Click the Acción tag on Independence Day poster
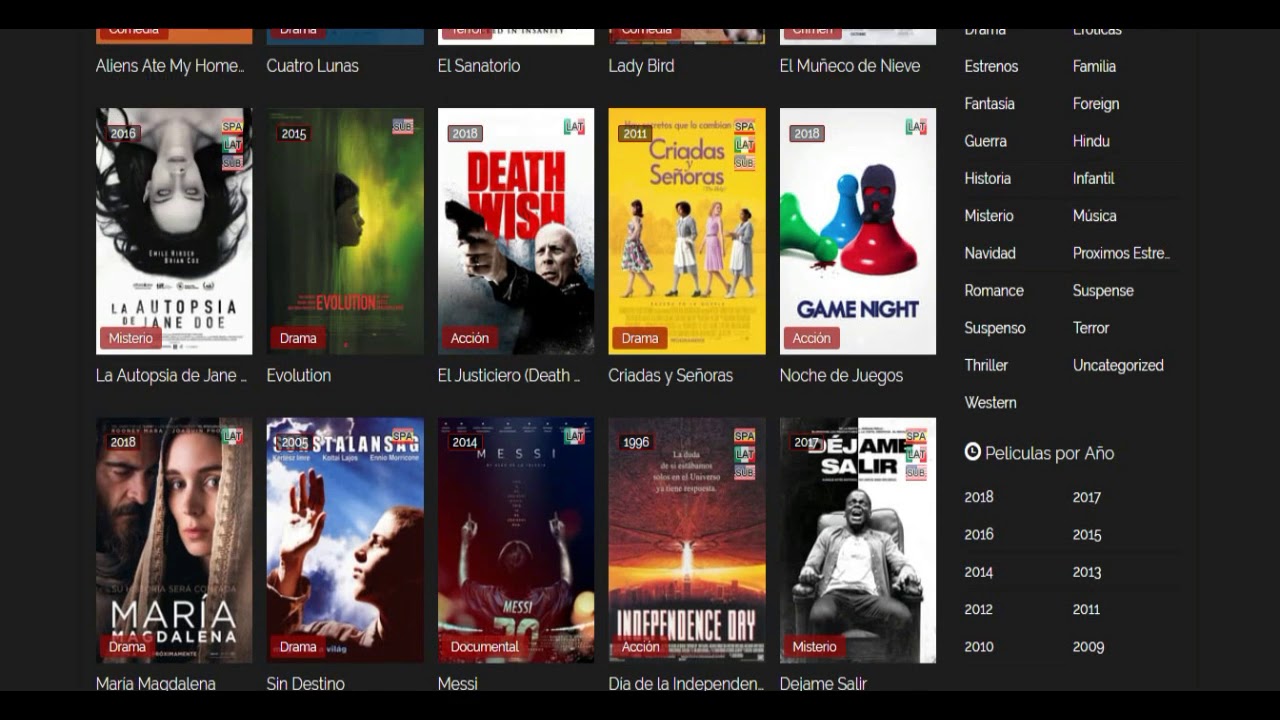Screen dimensions: 1280x720 [x=641, y=647]
